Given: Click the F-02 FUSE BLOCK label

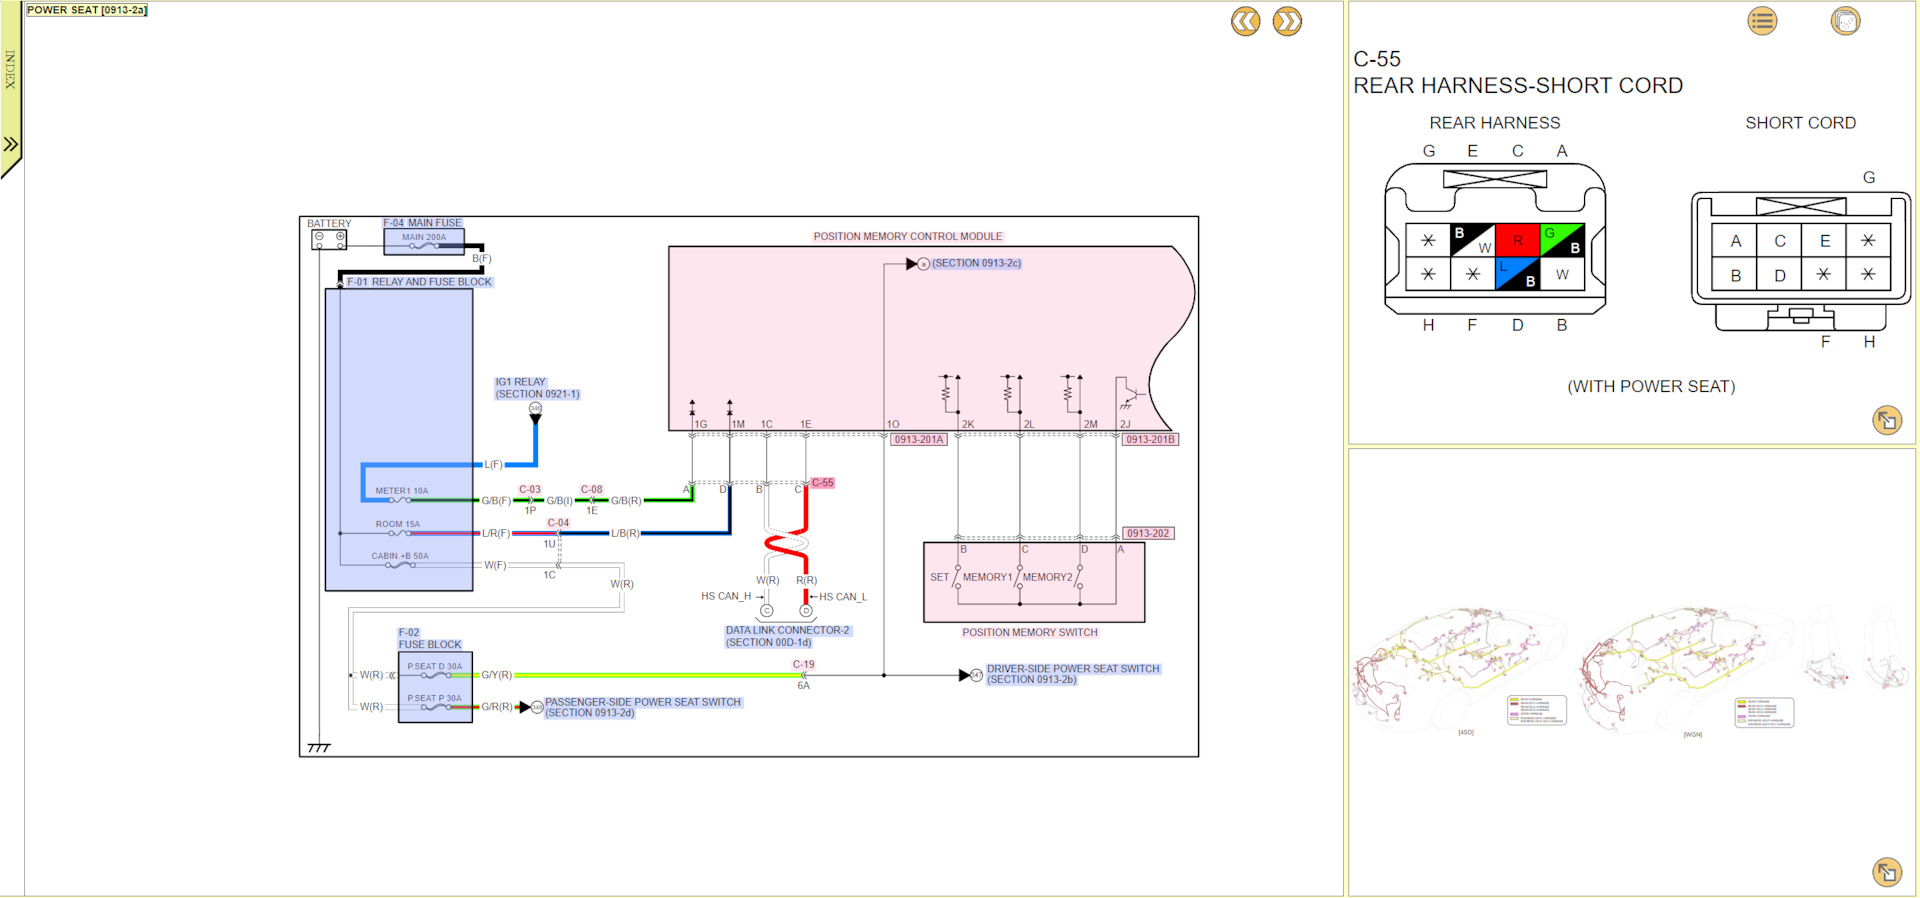Looking at the screenshot, I should (430, 639).
